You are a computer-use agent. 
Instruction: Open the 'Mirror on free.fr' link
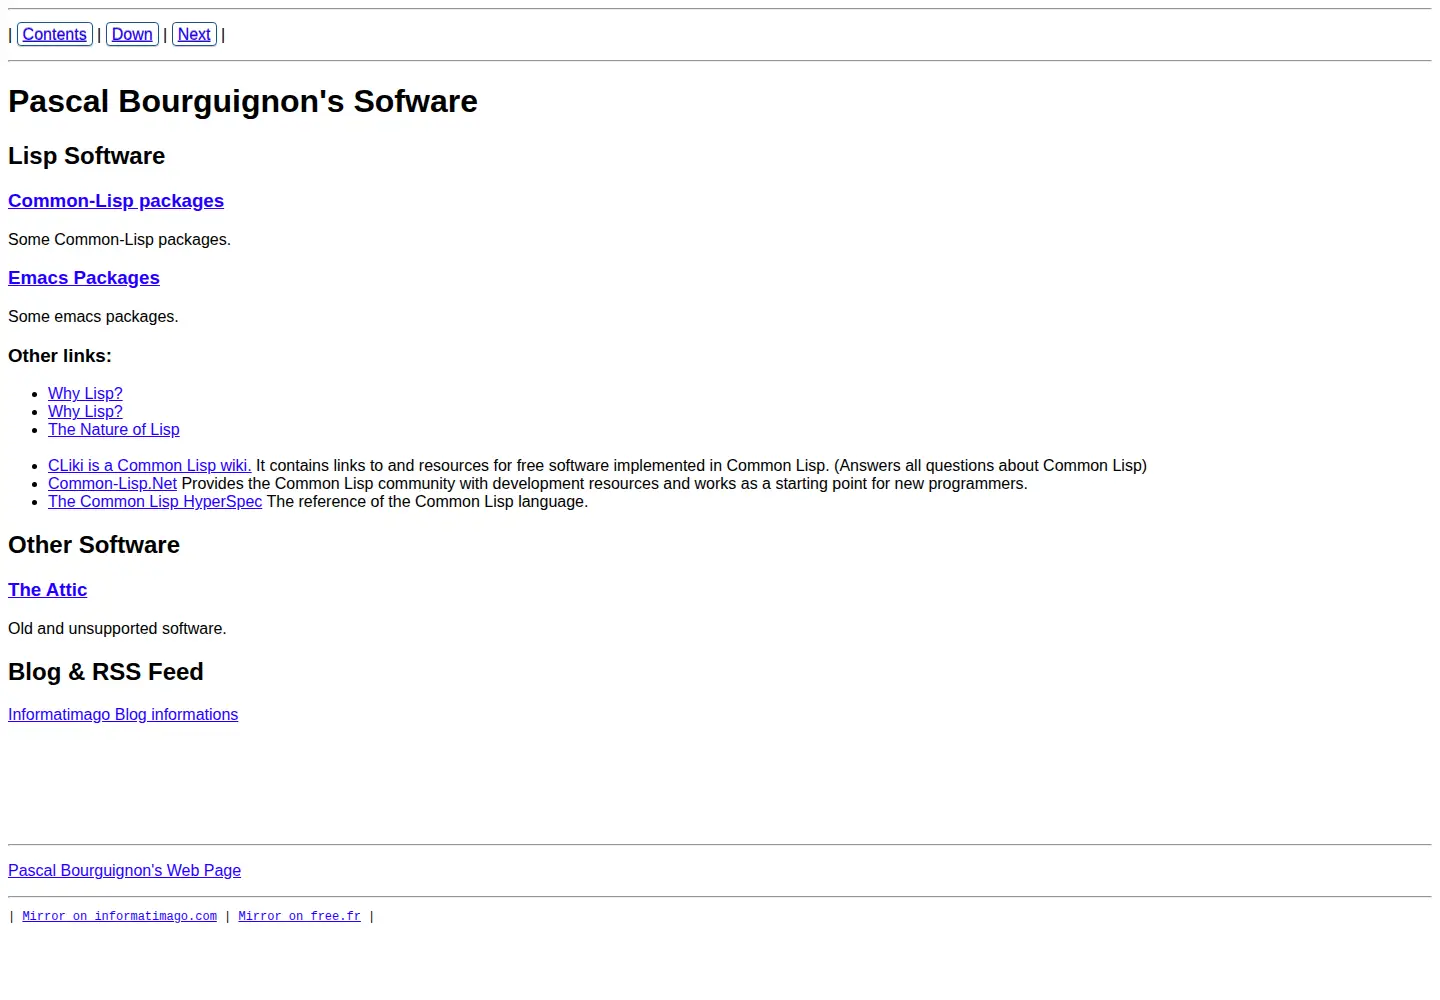(300, 916)
